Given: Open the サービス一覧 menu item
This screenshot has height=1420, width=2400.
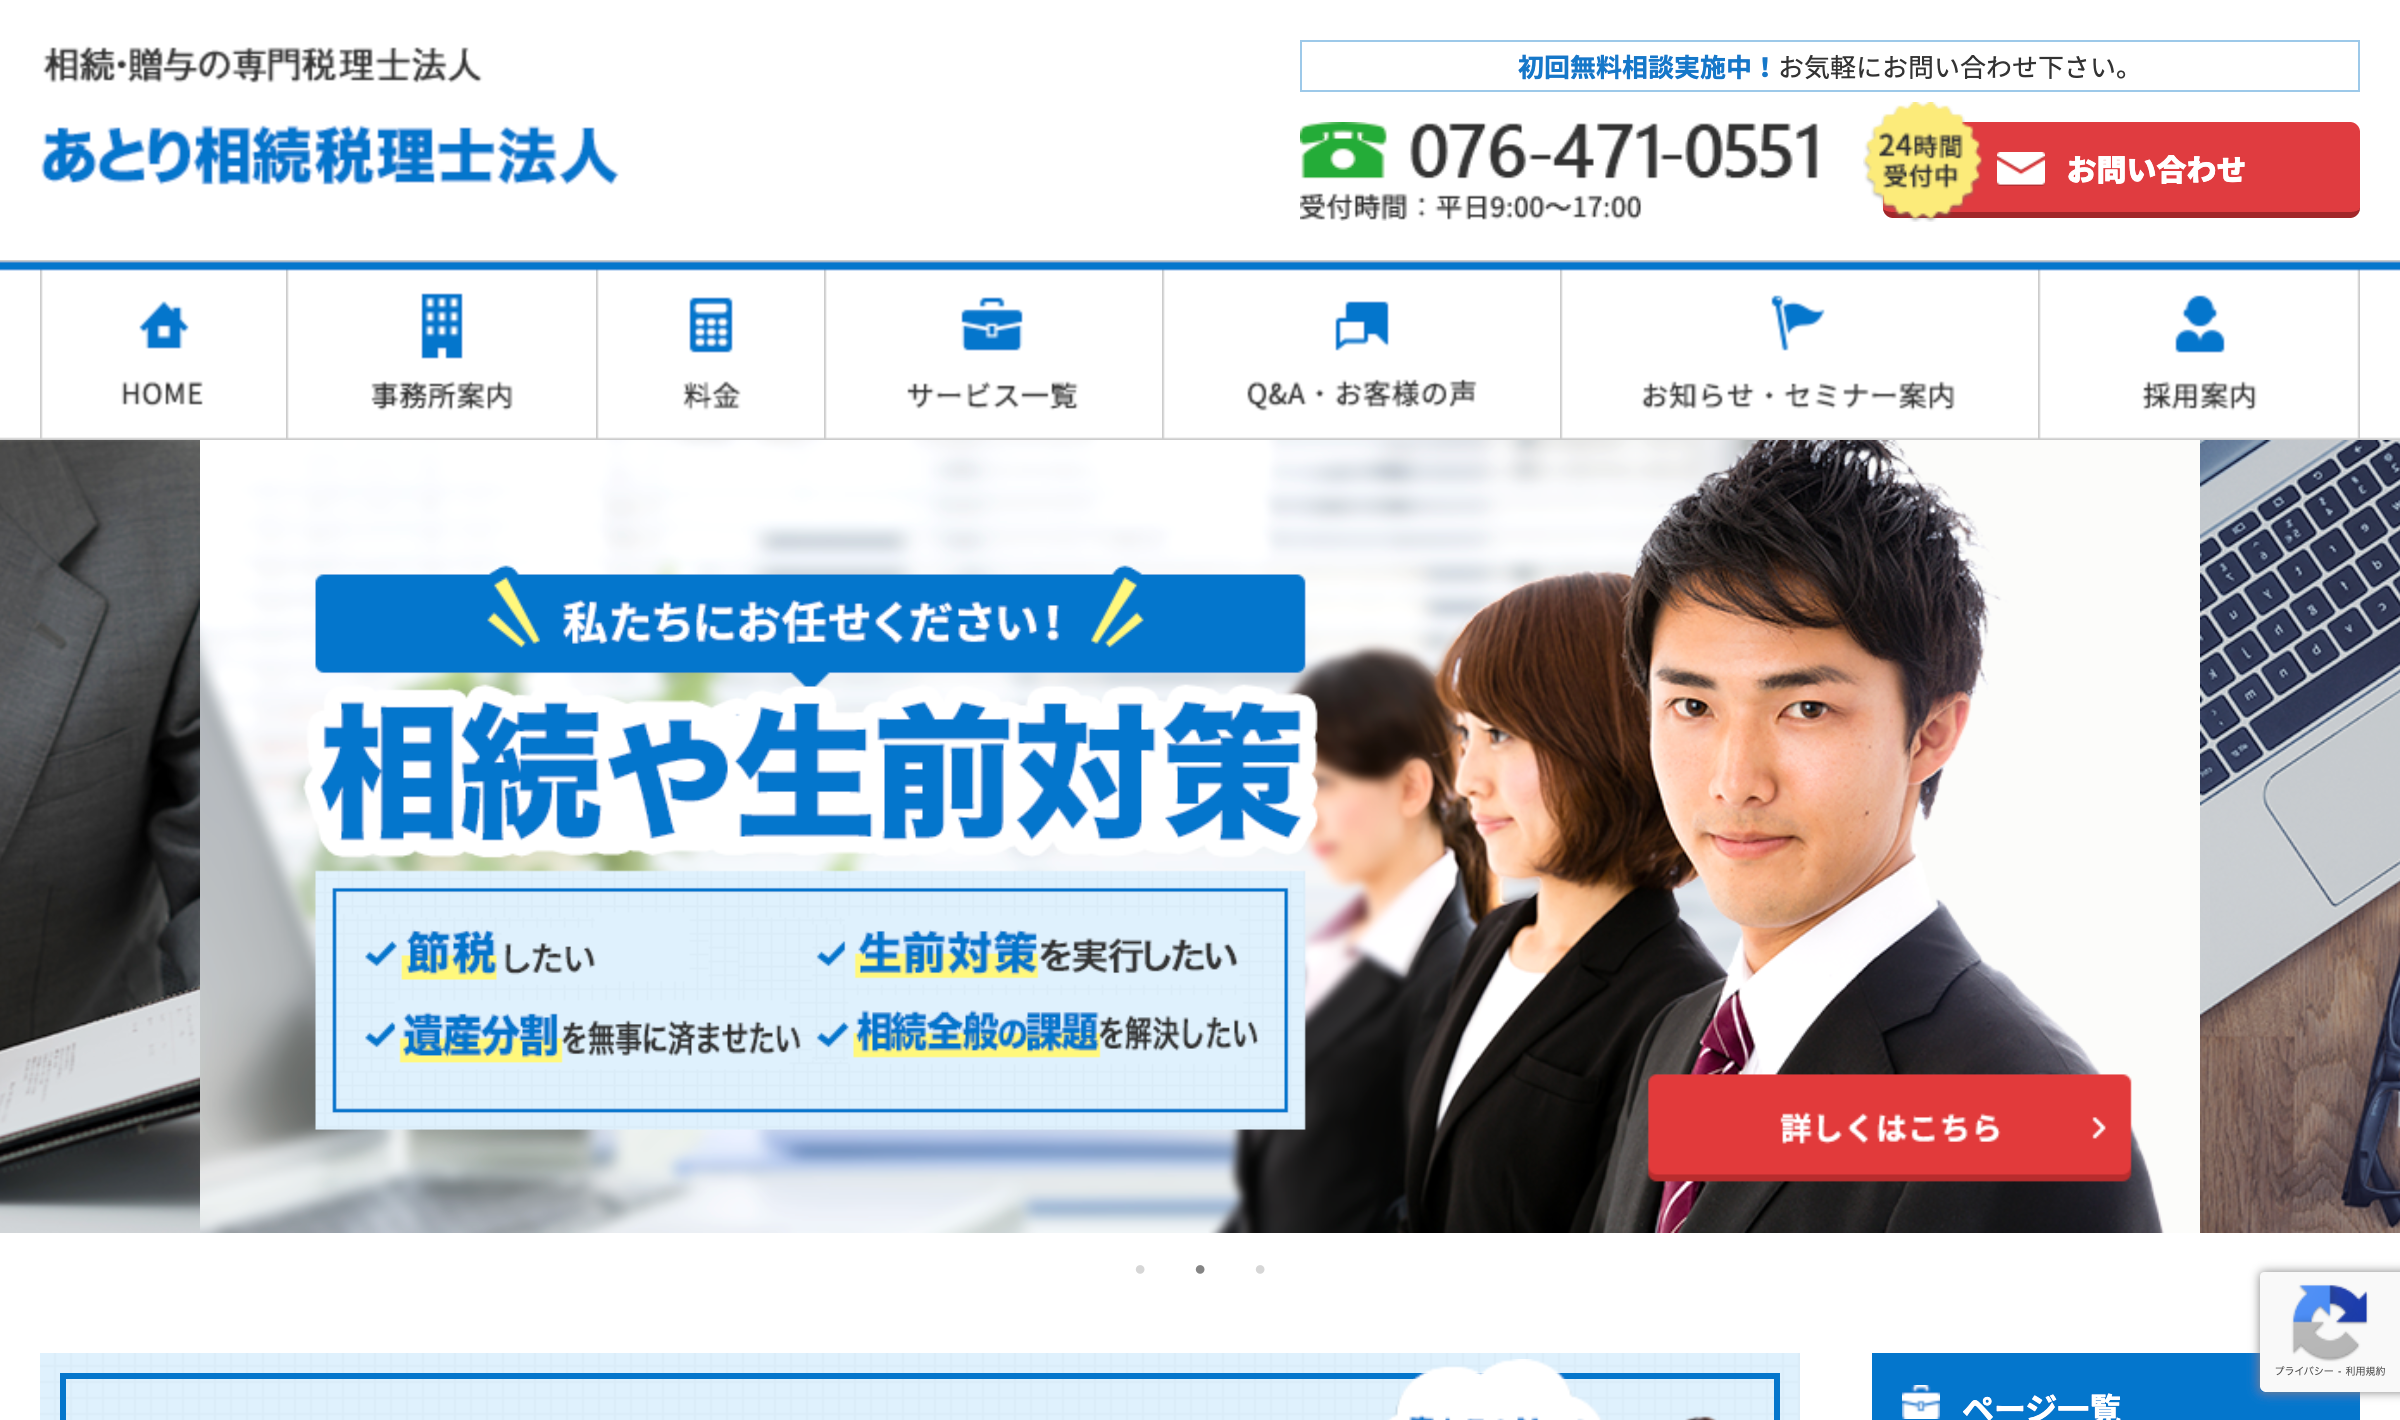Looking at the screenshot, I should pyautogui.click(x=991, y=395).
